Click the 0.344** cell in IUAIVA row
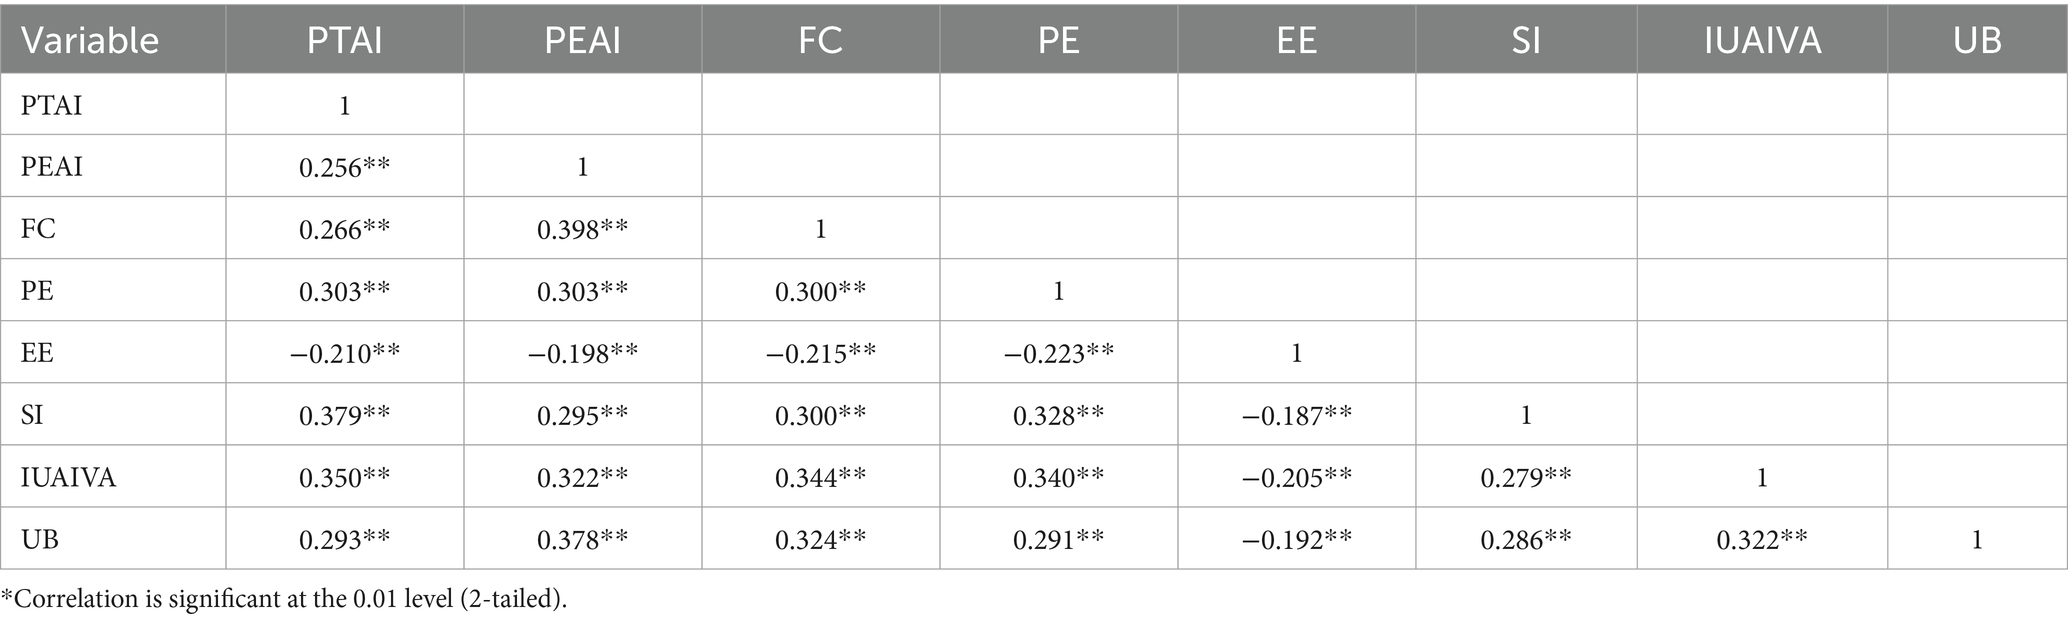 [x=820, y=478]
